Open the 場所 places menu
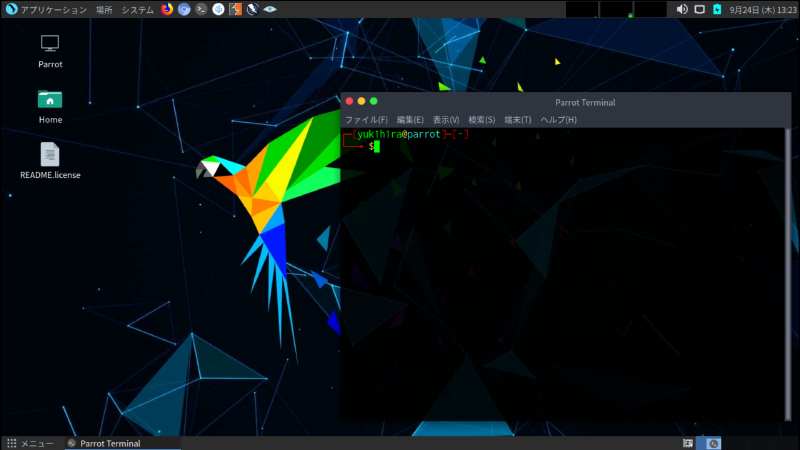 pyautogui.click(x=104, y=10)
